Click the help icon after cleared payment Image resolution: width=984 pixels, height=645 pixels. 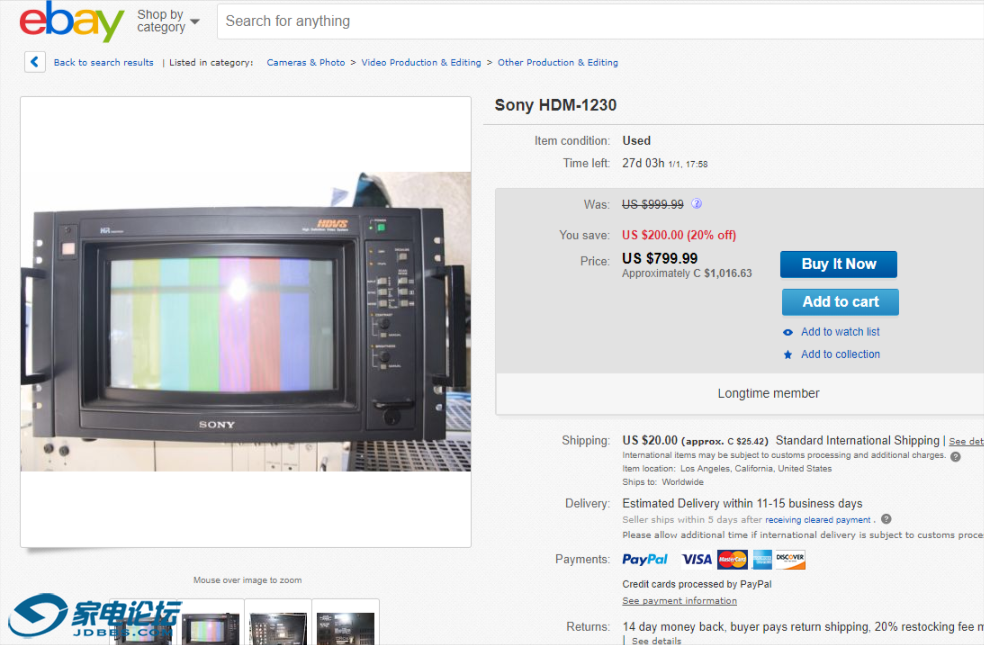pyautogui.click(x=886, y=520)
